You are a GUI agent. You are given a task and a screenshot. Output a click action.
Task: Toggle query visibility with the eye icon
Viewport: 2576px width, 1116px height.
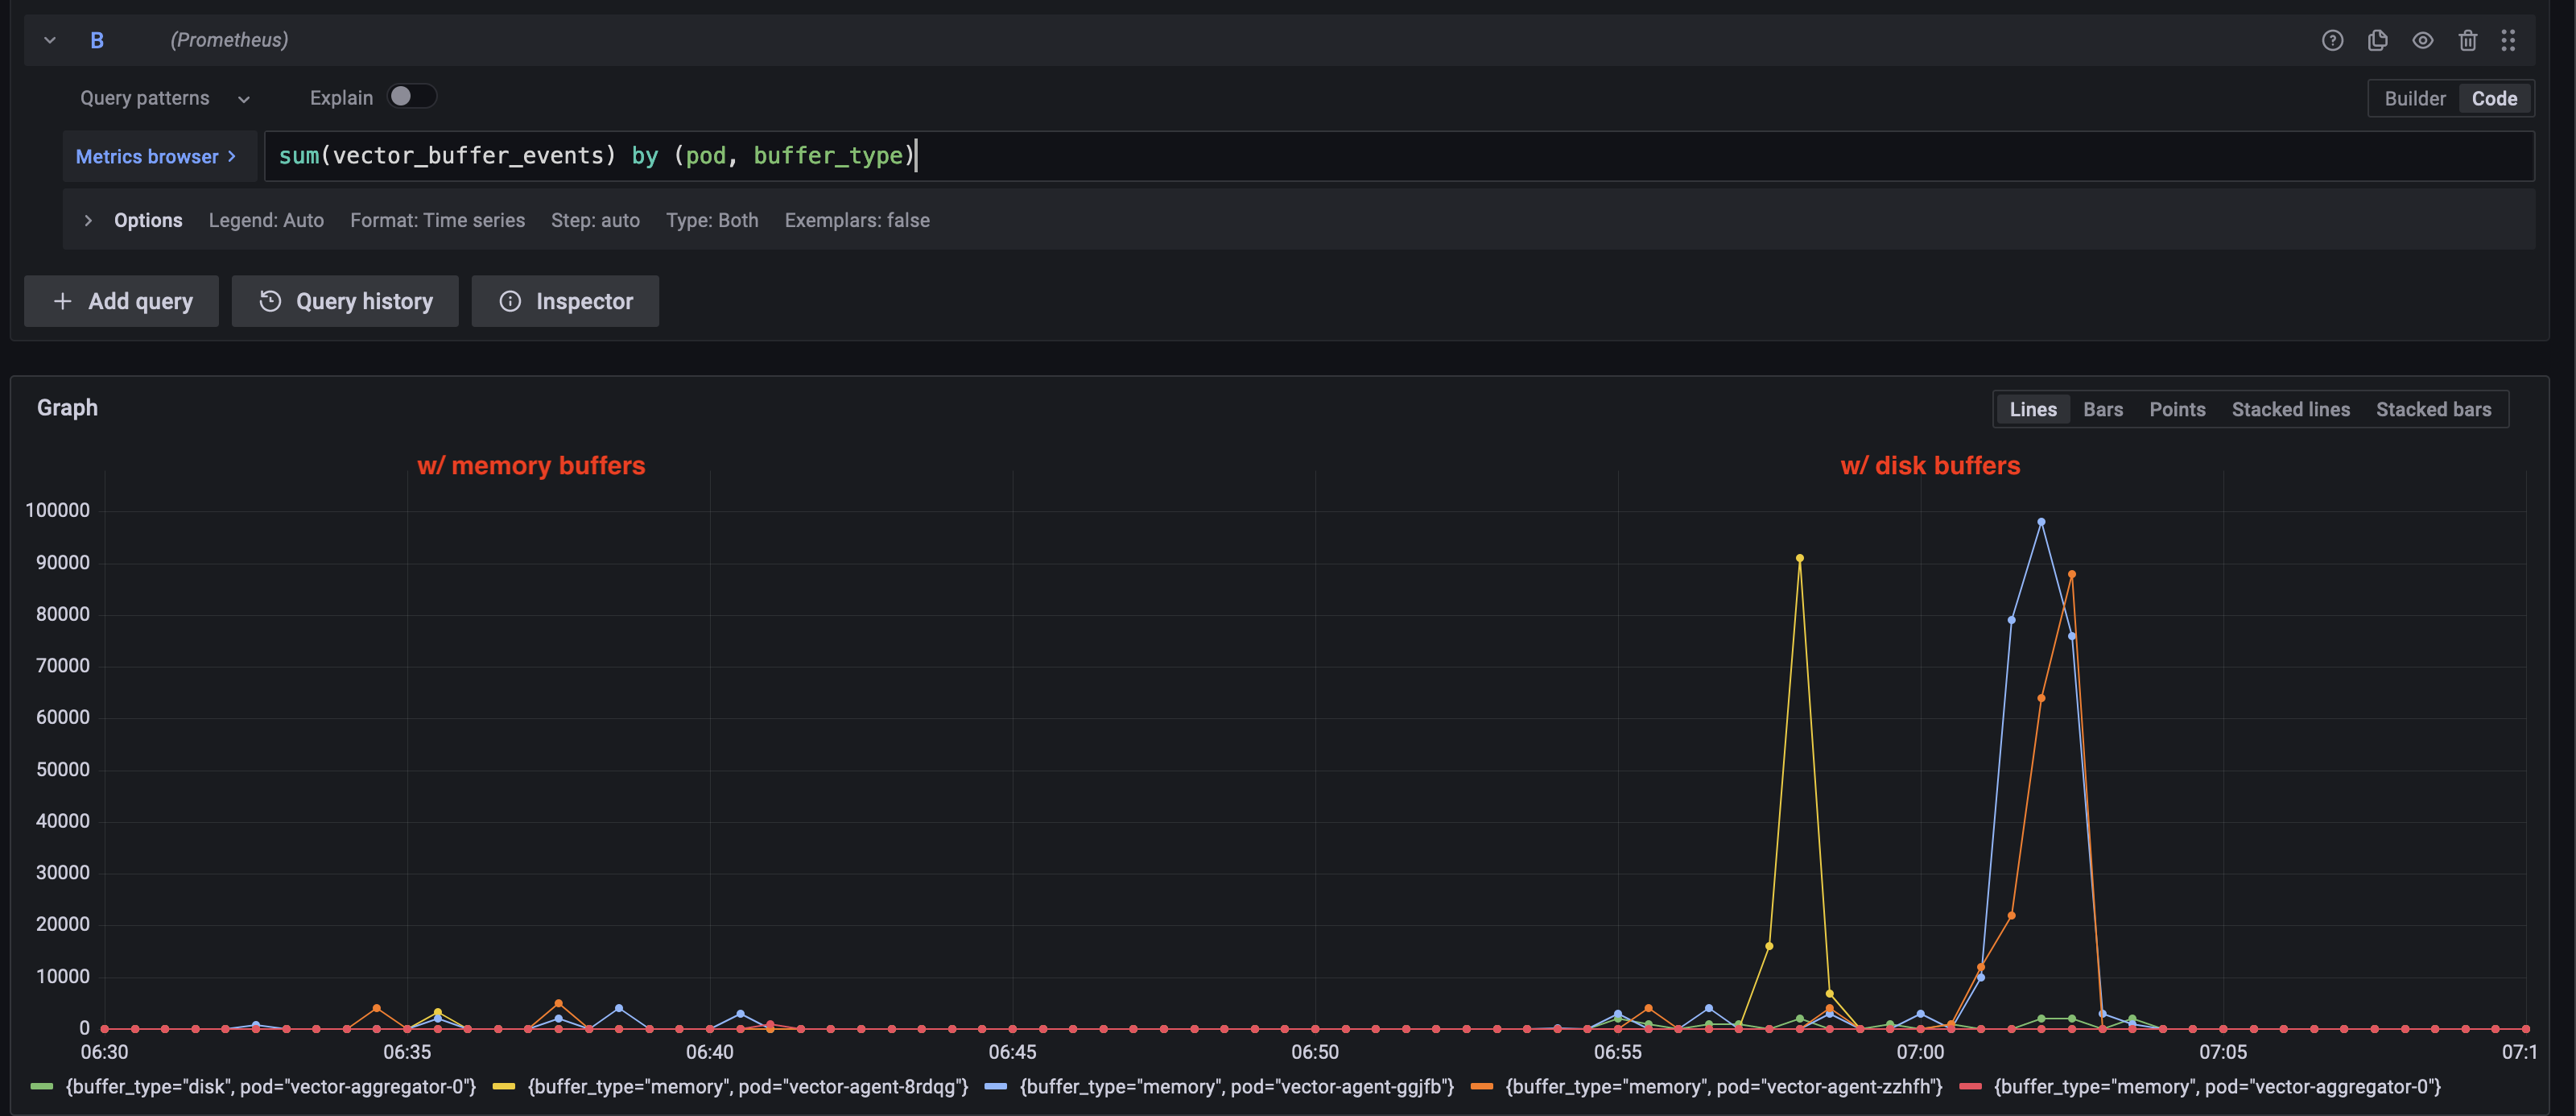point(2423,40)
